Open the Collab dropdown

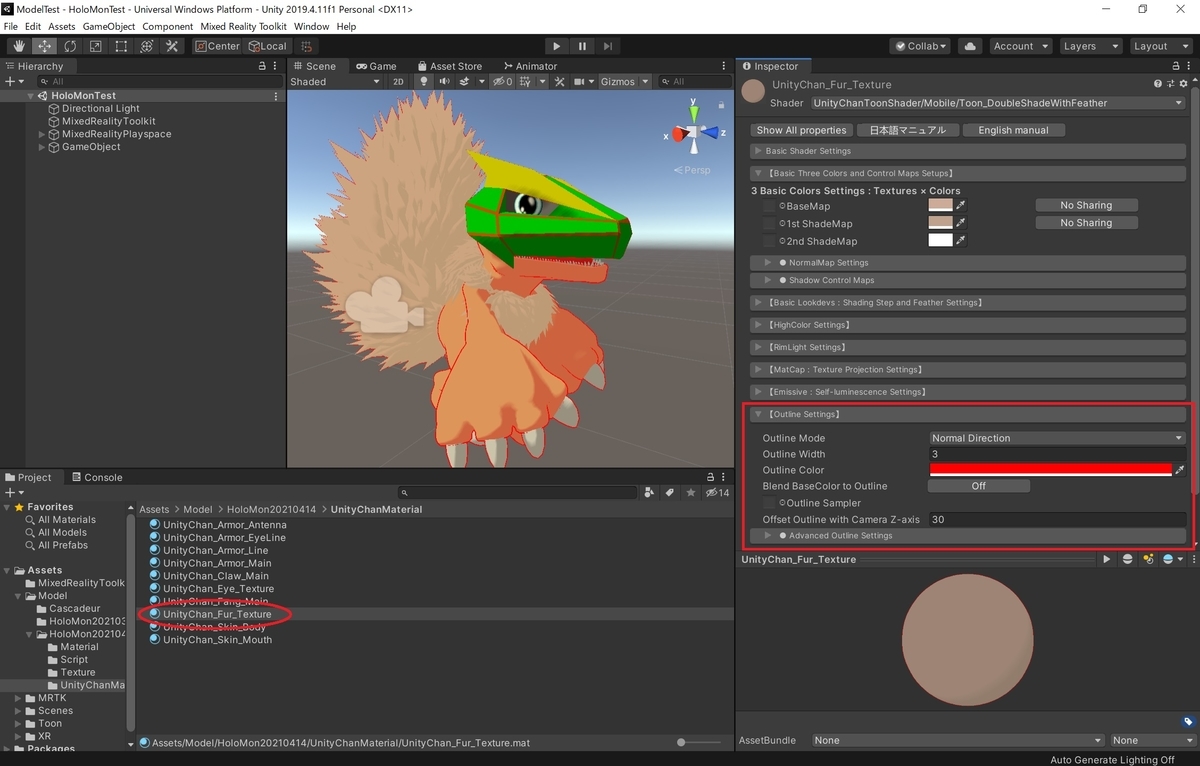[x=920, y=46]
